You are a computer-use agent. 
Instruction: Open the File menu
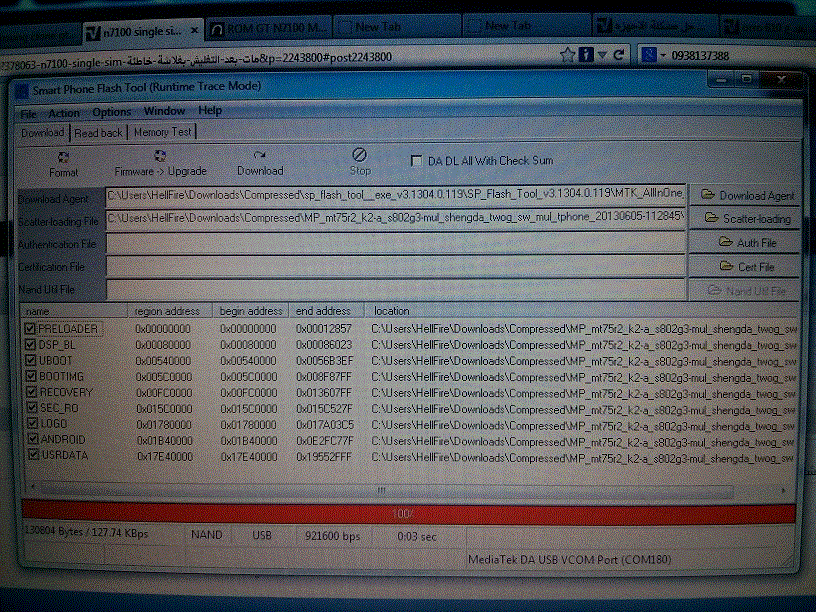[28, 114]
